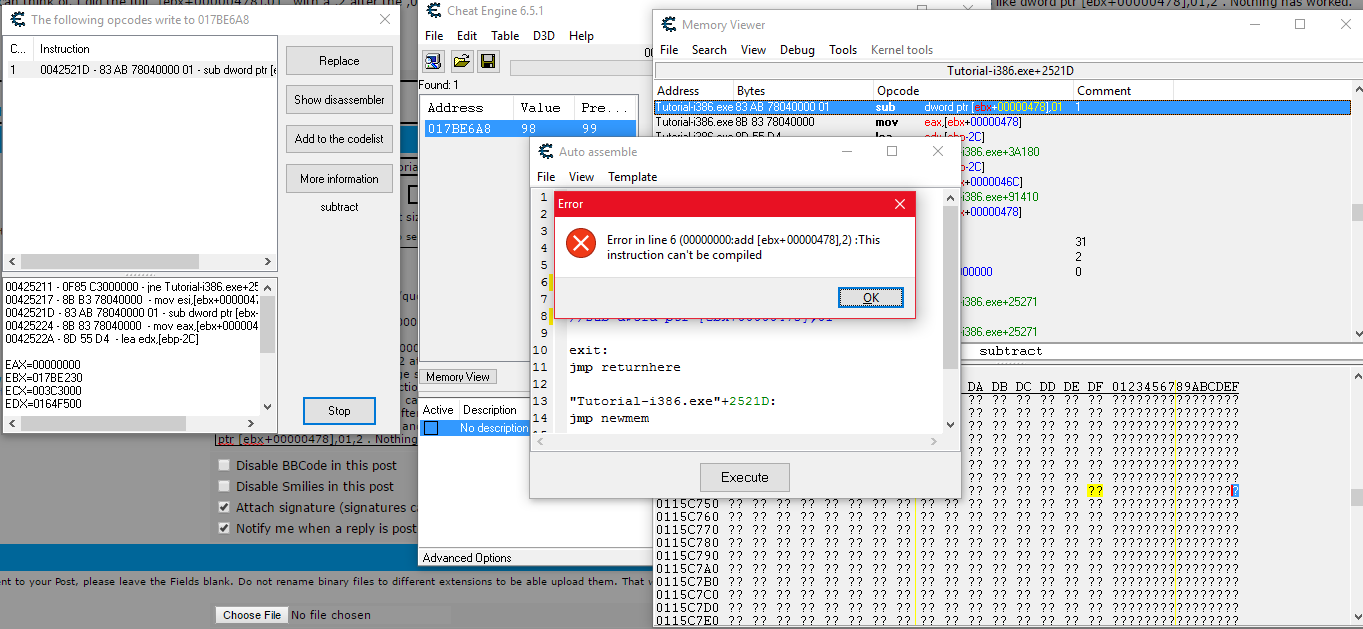Click Address column header in found list

pos(466,107)
